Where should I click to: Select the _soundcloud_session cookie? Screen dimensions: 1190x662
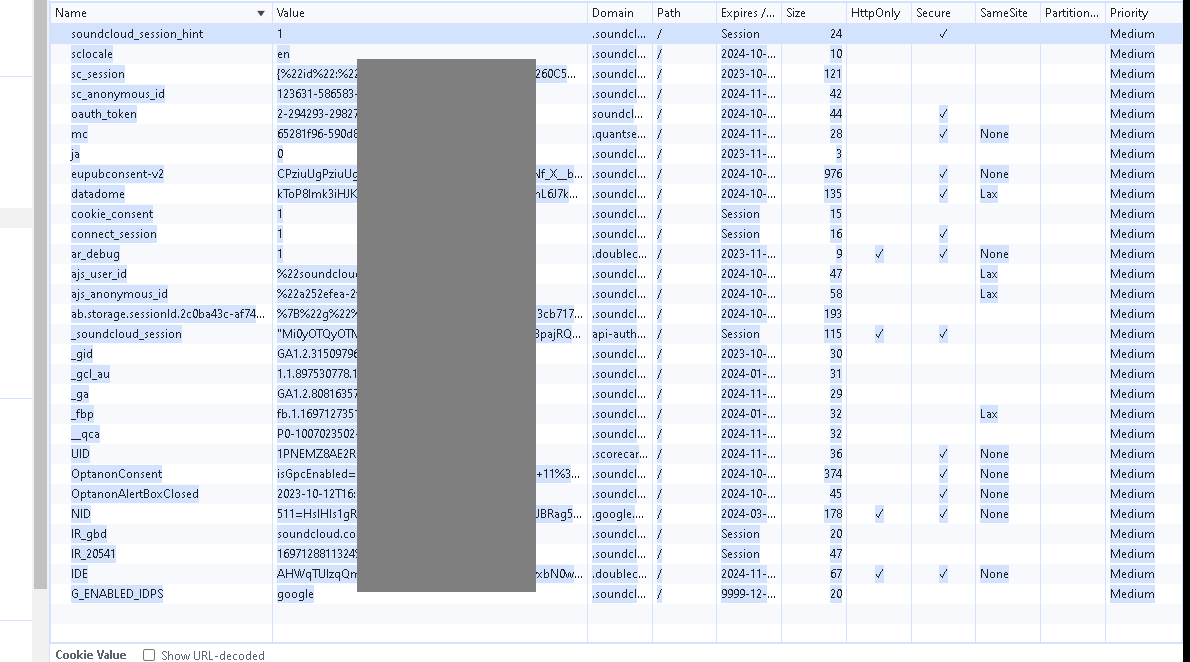[126, 334]
